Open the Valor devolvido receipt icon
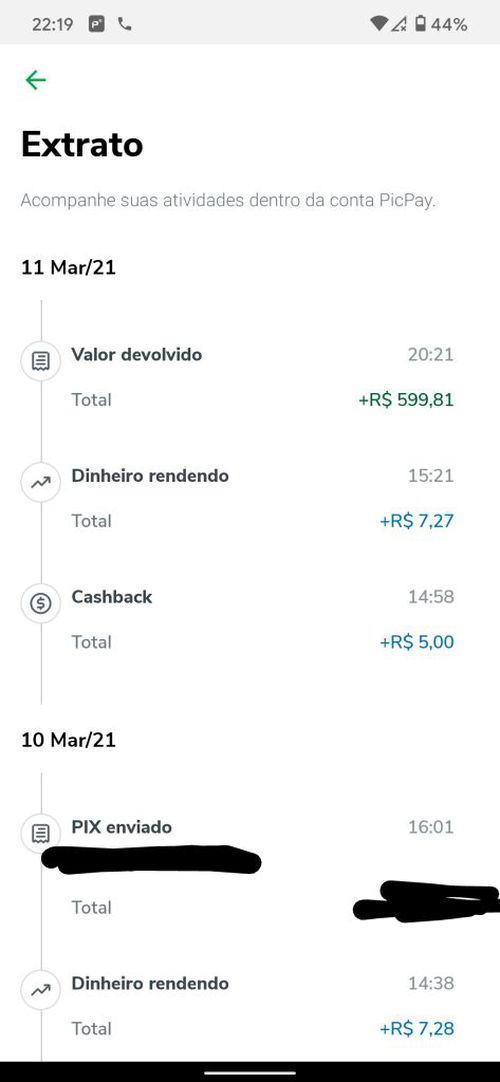Image resolution: width=500 pixels, height=1082 pixels. 41,361
